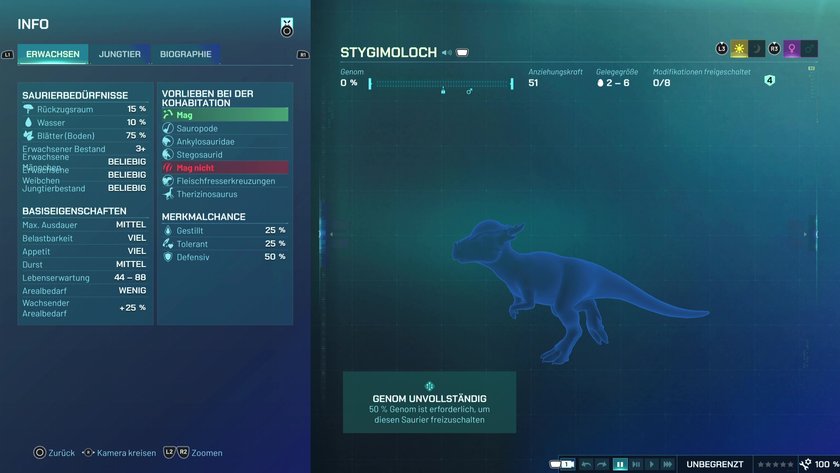This screenshot has width=840, height=473.
Task: Click the Therizinosaurus silhouette icon
Action: click(x=168, y=194)
